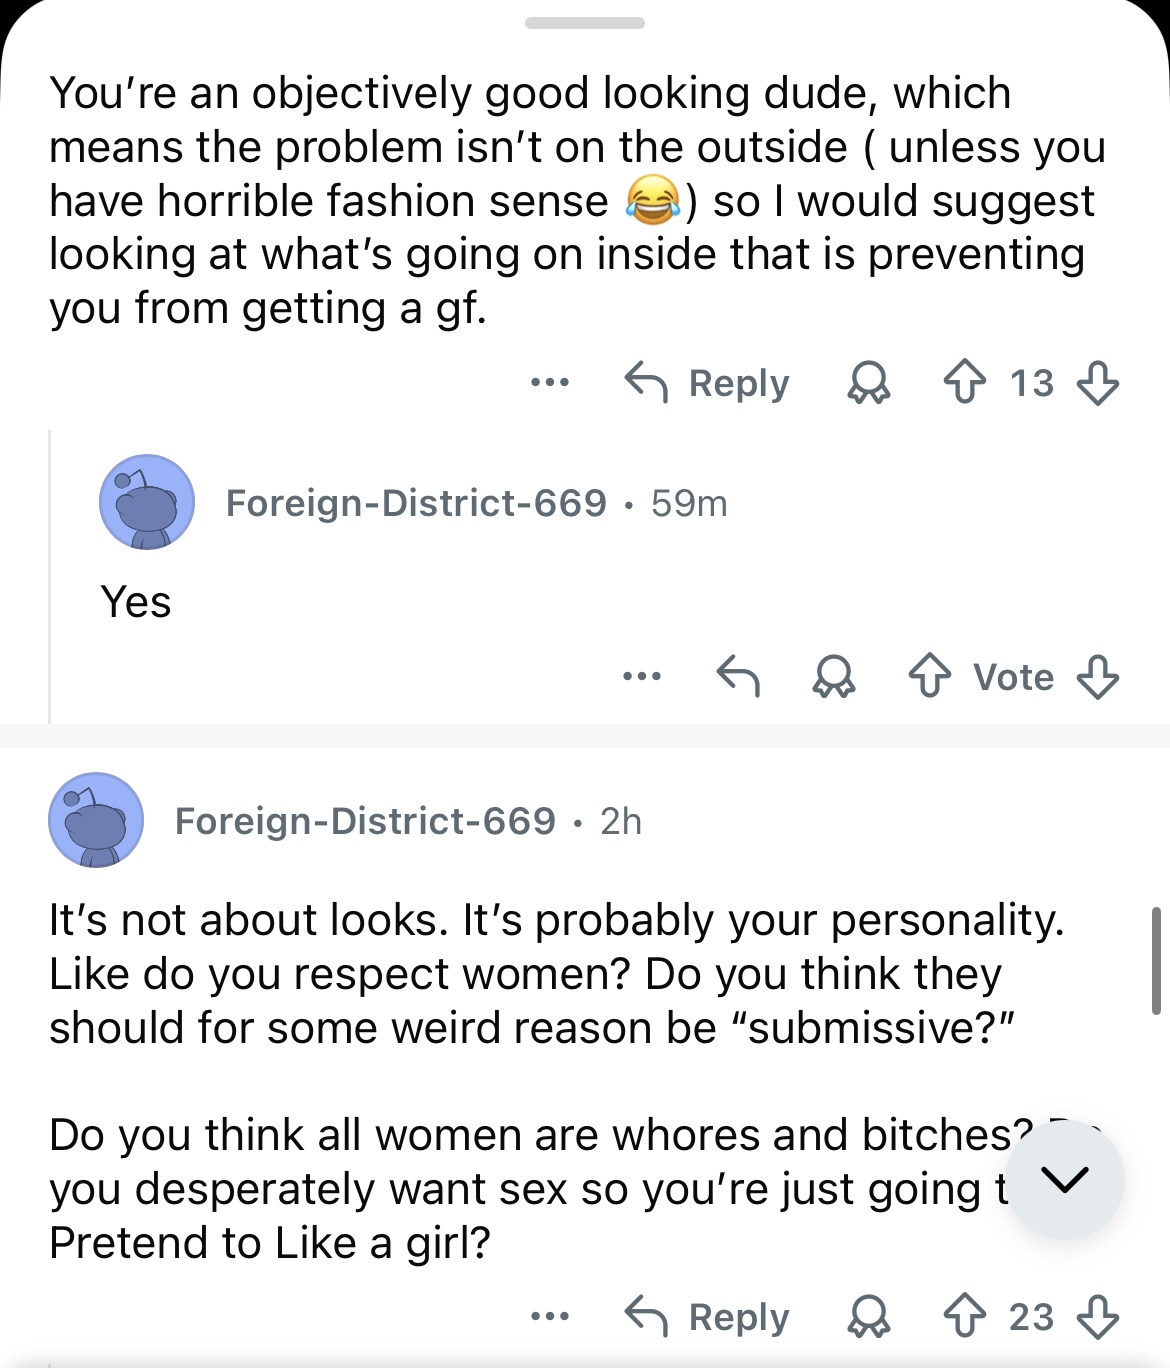
Task: Downvote the comment with 23 points
Action: (1097, 1317)
